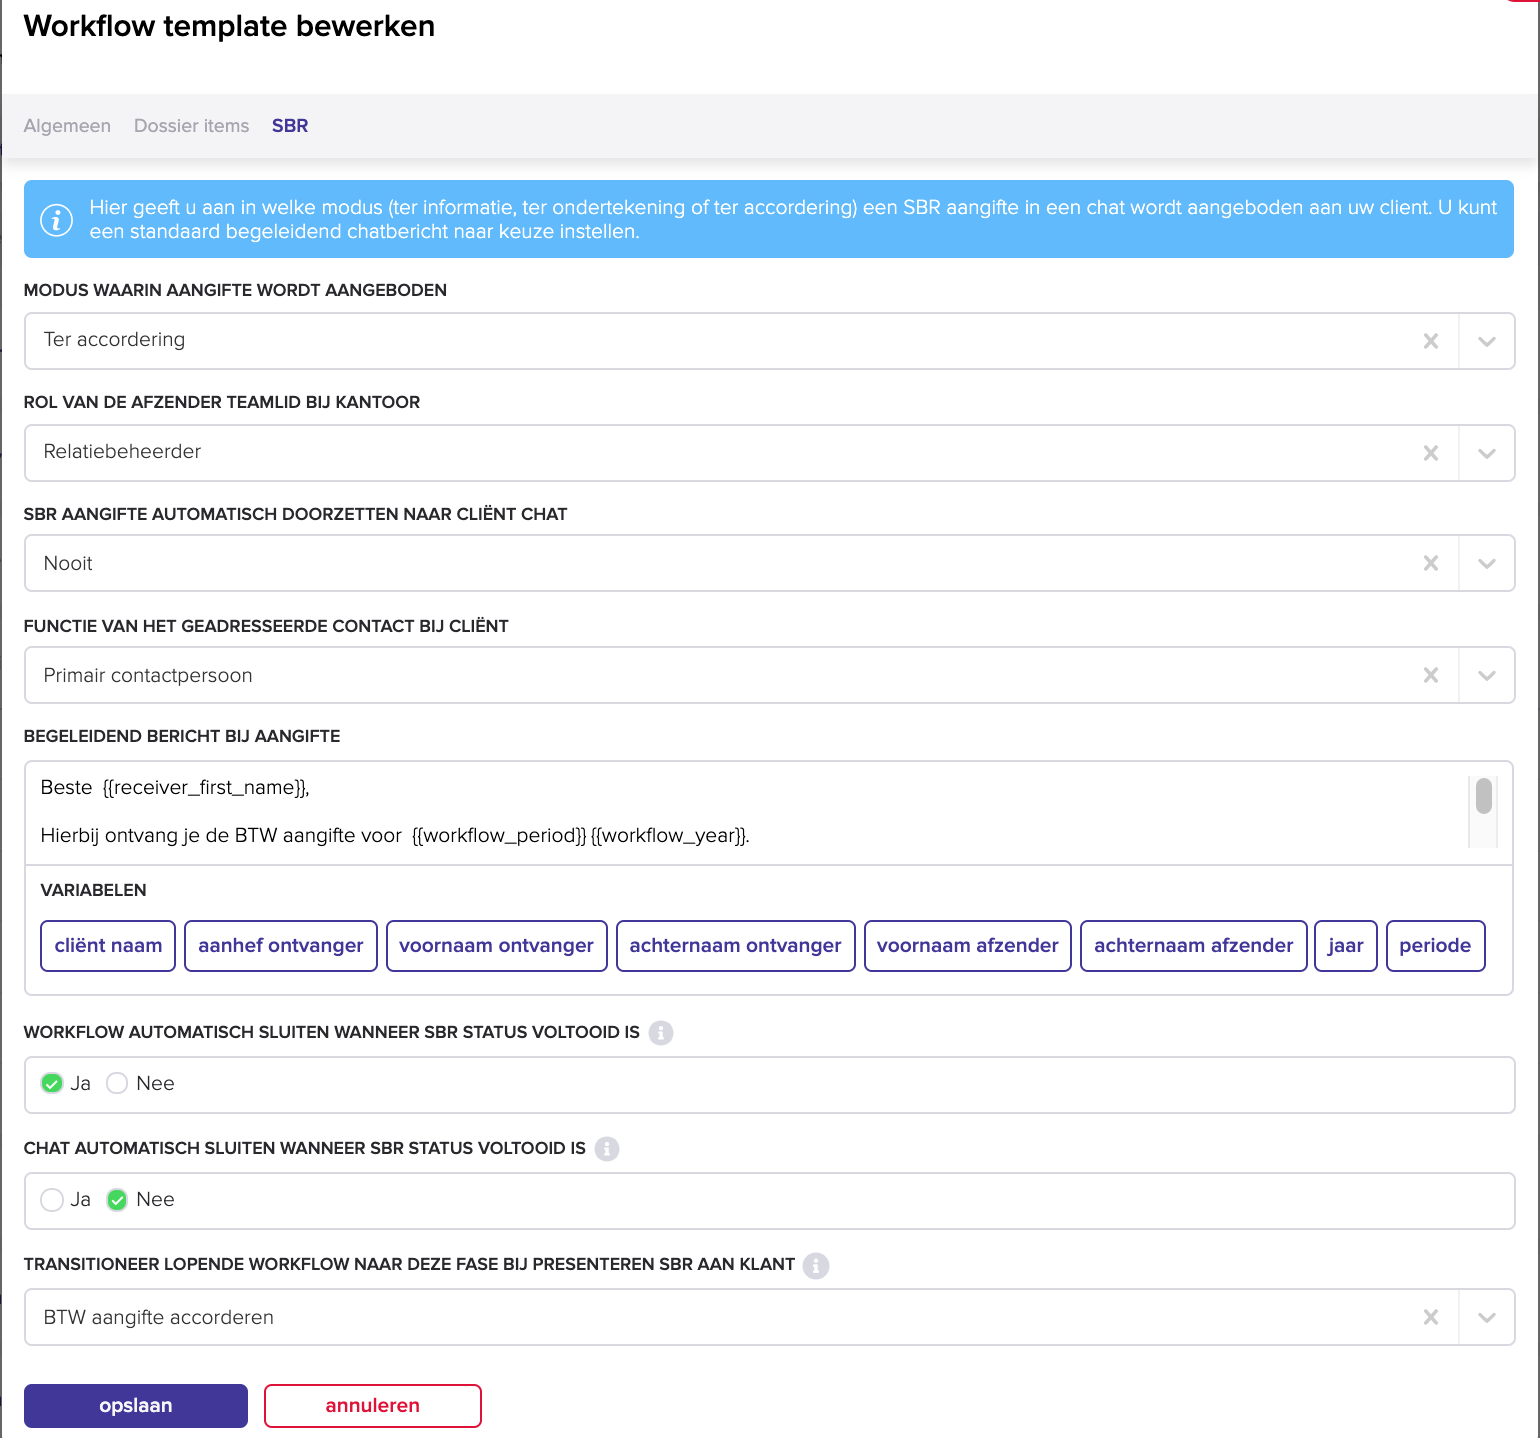
Task: Clear the Relatiebeheerder selection with X
Action: tap(1431, 453)
